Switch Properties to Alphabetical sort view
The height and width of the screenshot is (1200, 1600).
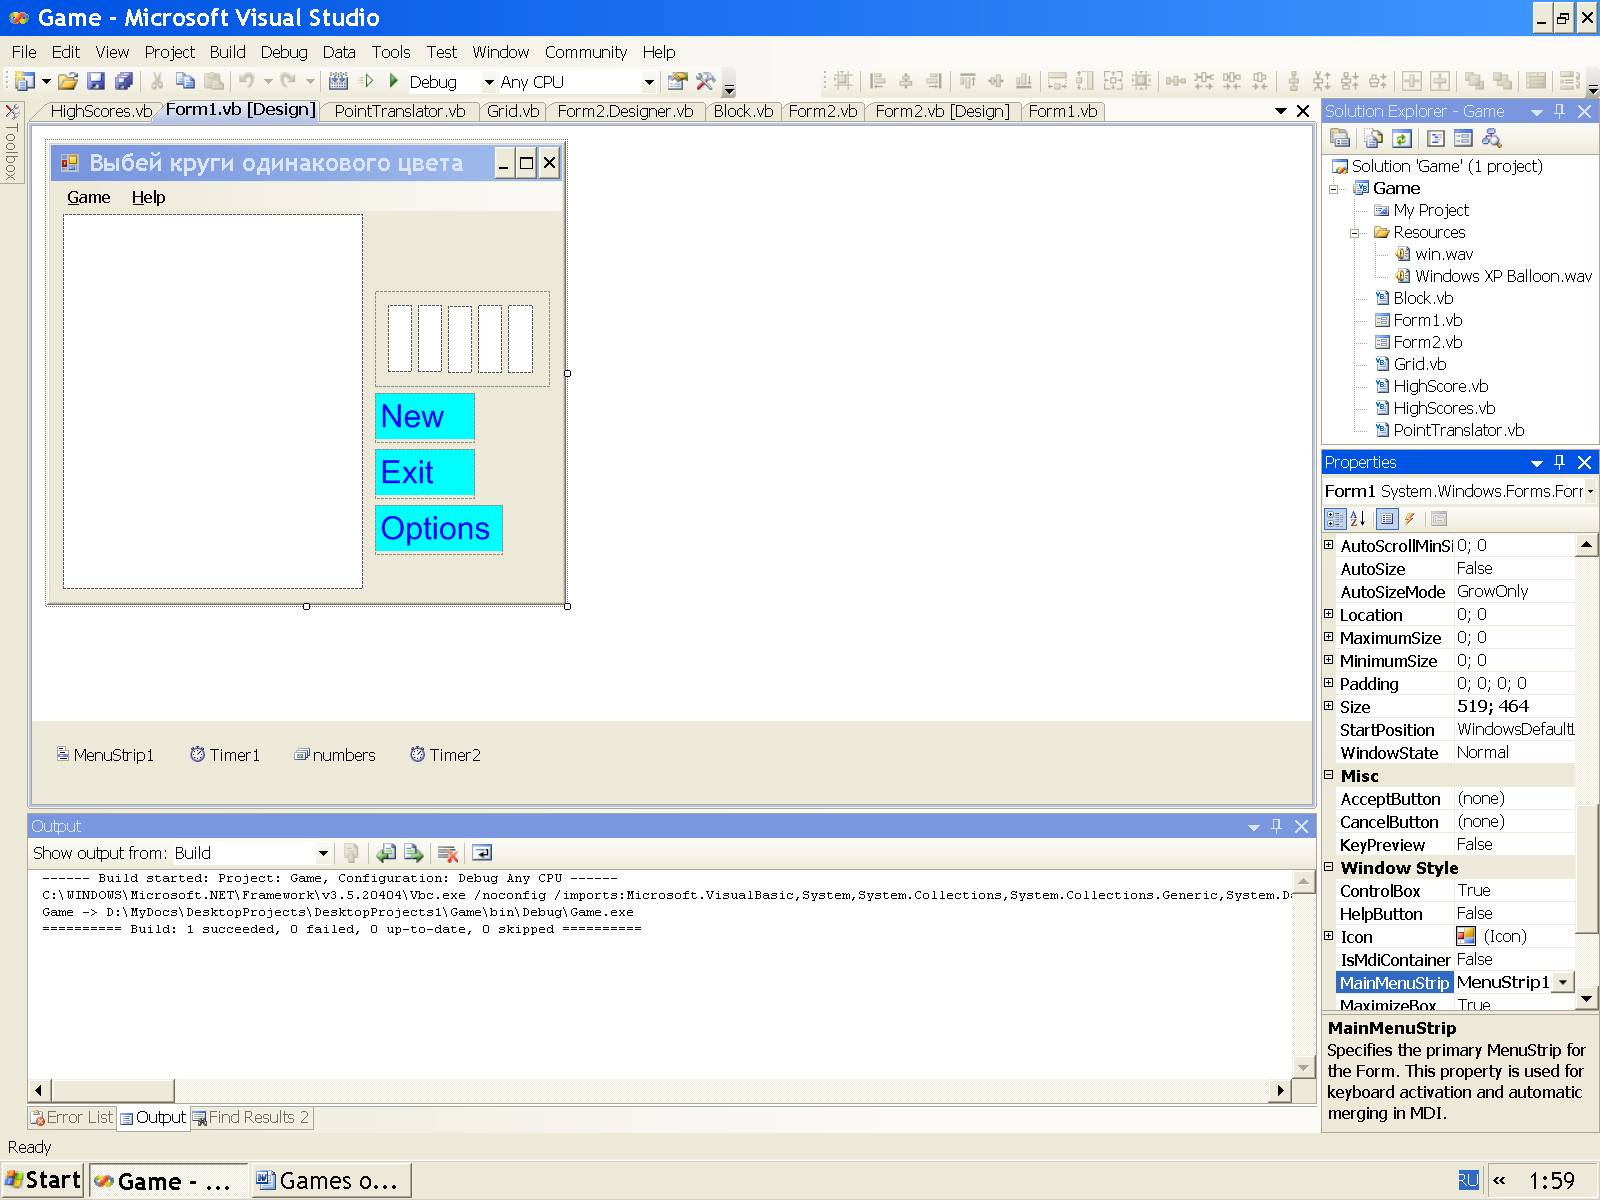click(1358, 519)
